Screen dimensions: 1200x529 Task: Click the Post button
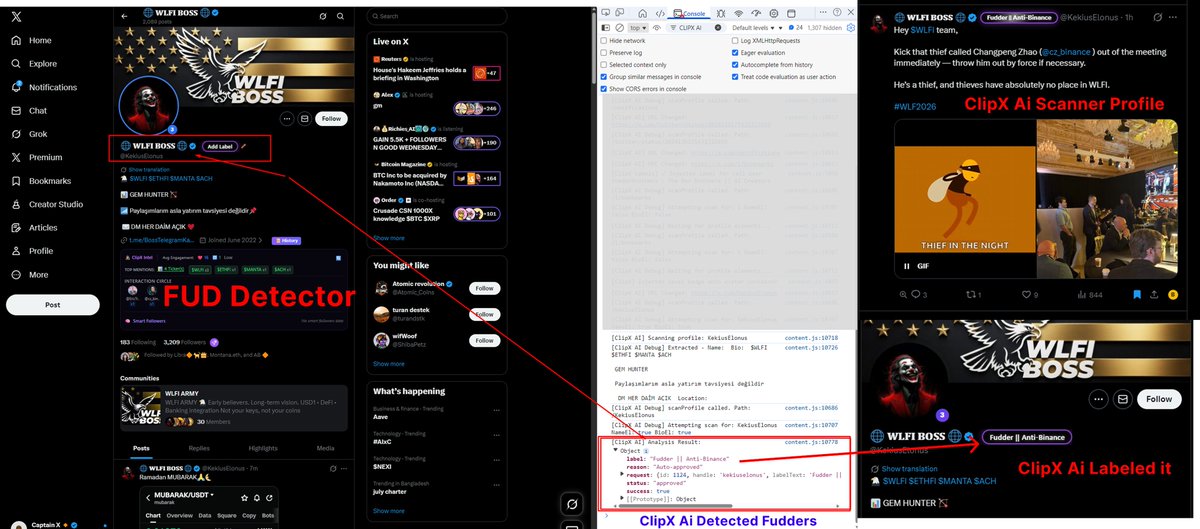52,304
